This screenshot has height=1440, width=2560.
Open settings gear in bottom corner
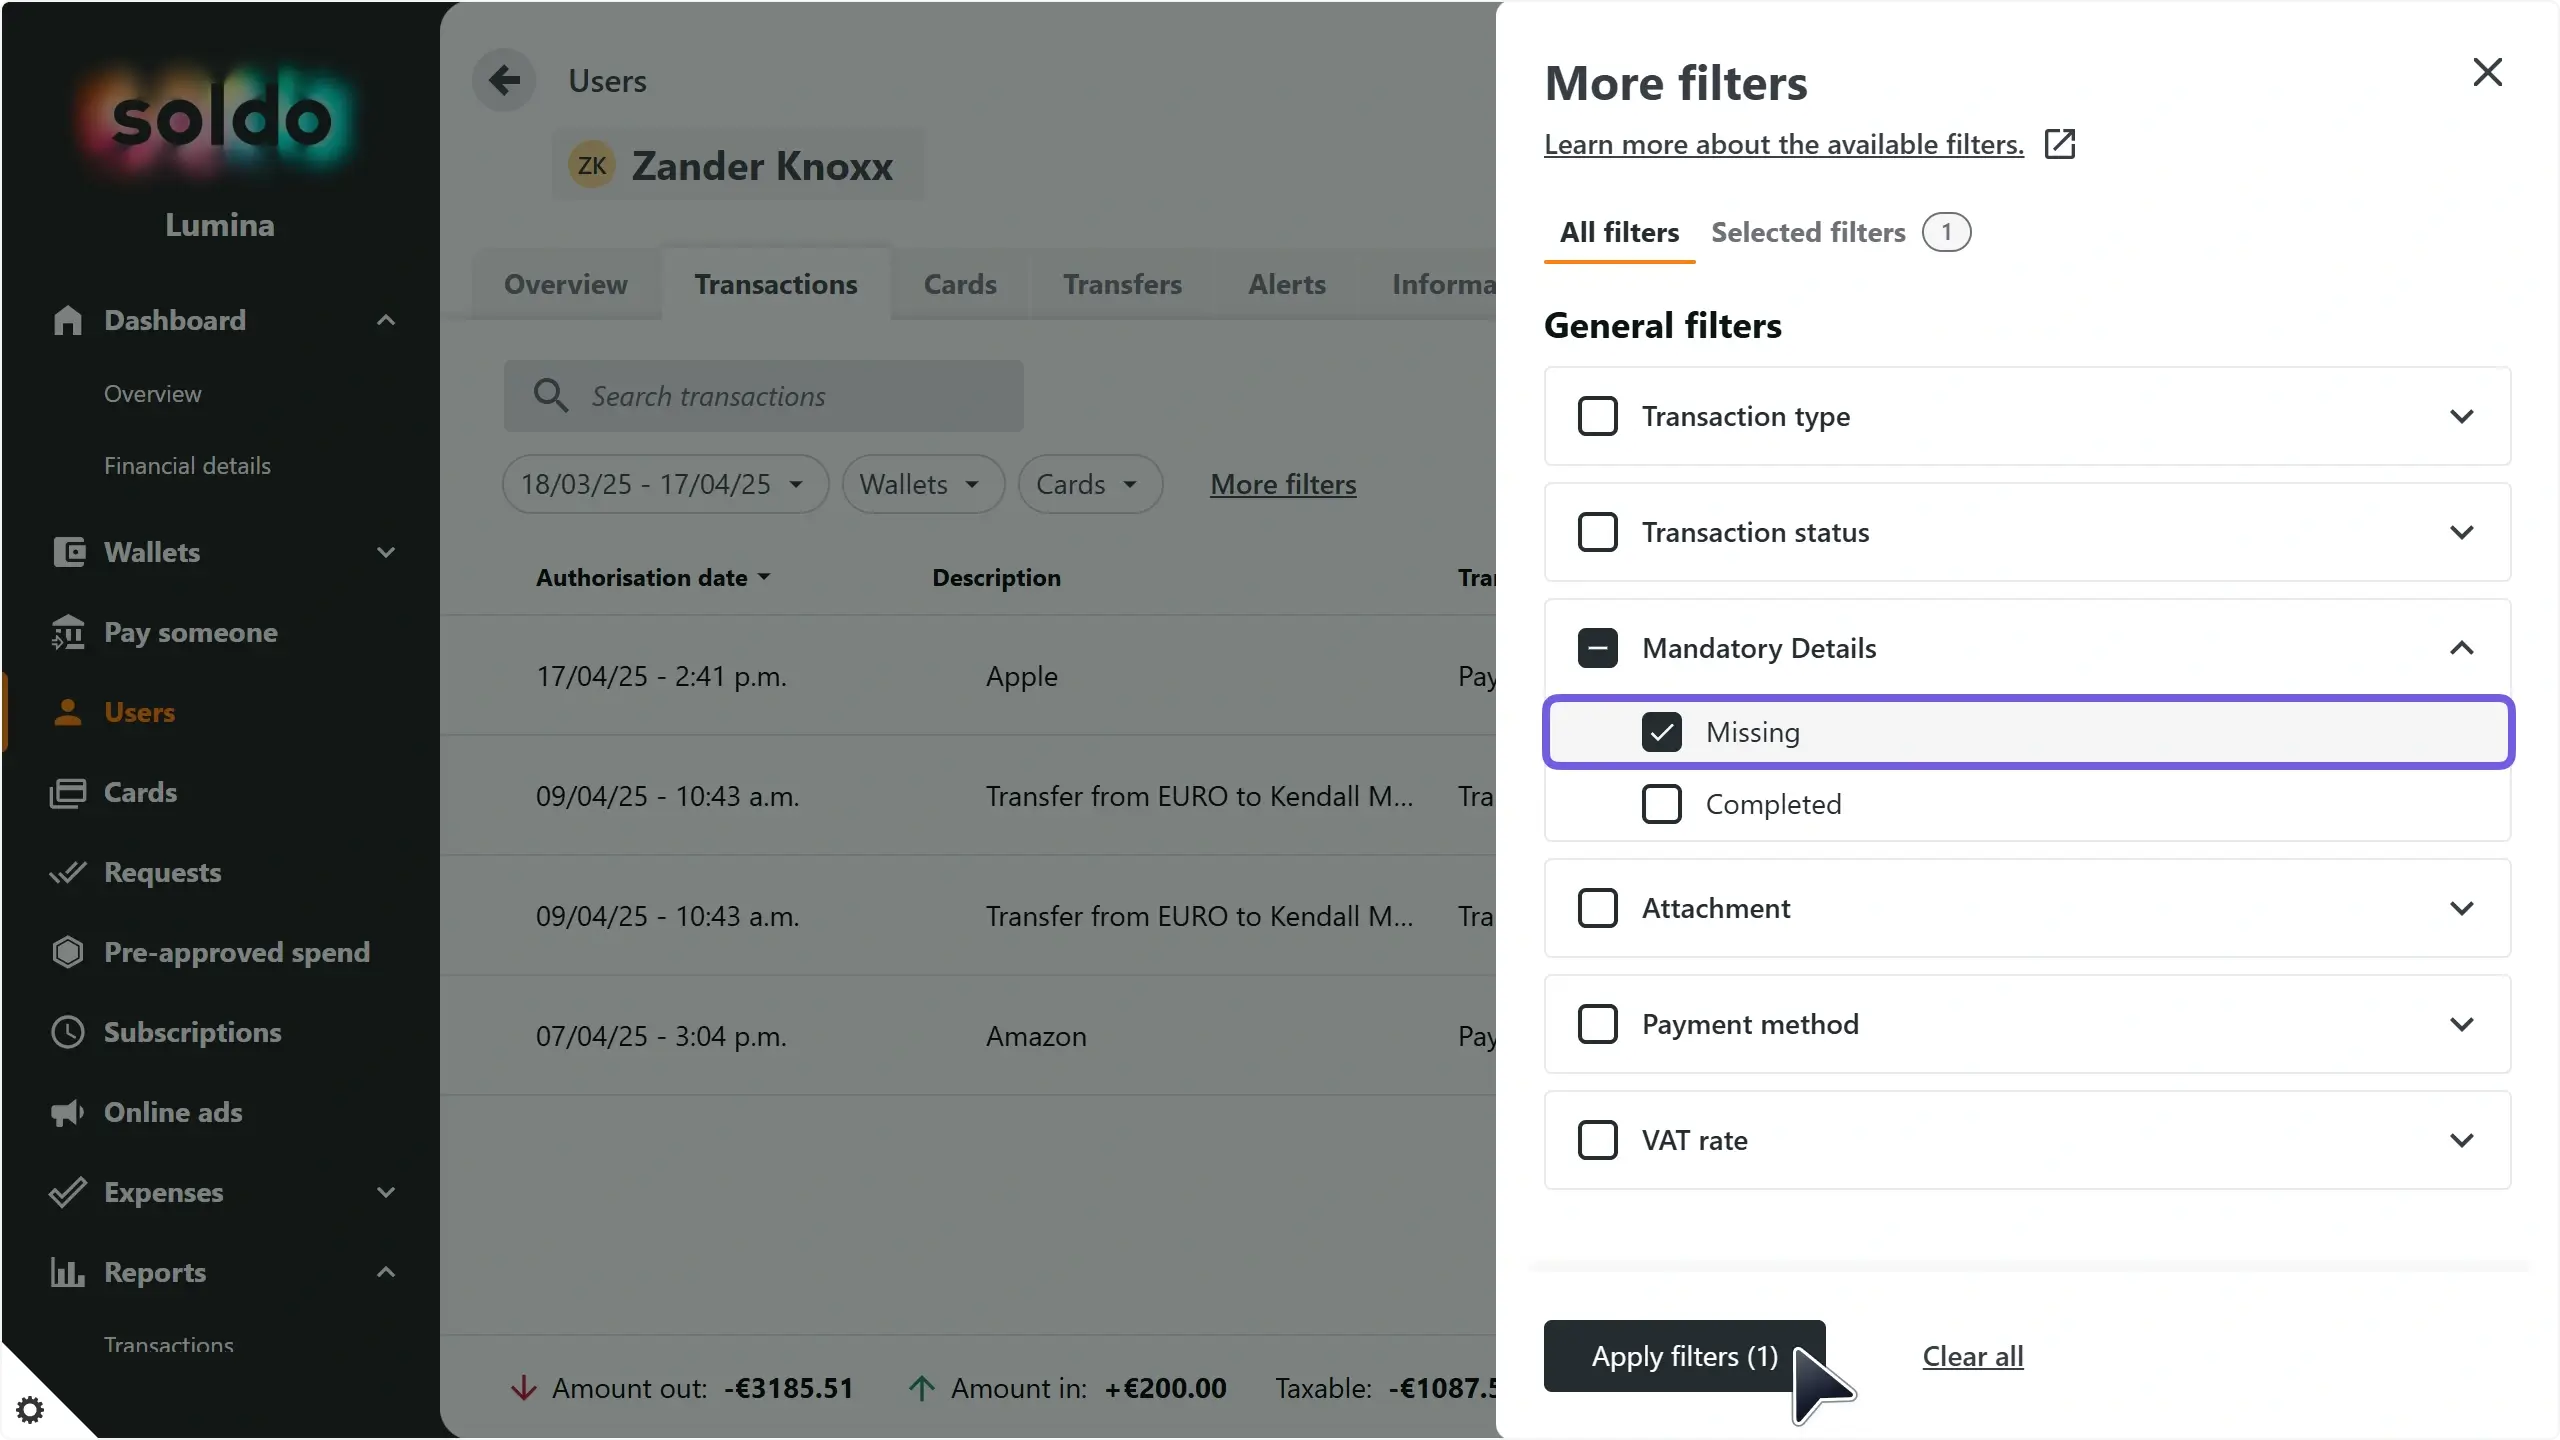[x=31, y=1410]
